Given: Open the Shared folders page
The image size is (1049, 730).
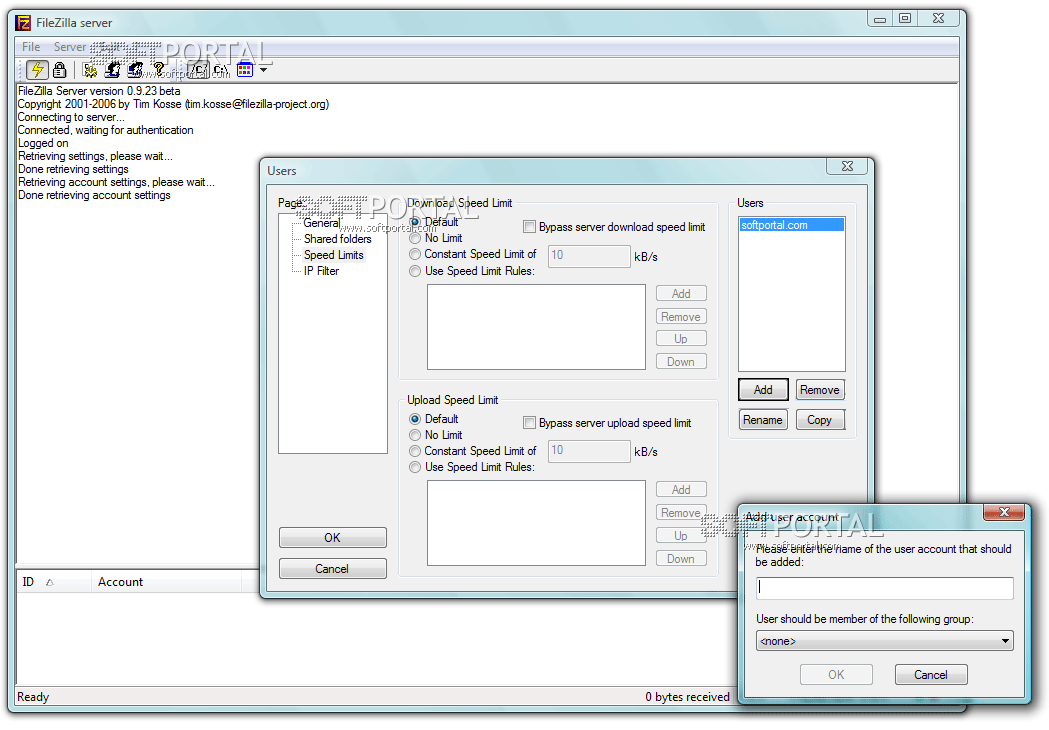Looking at the screenshot, I should tap(337, 239).
